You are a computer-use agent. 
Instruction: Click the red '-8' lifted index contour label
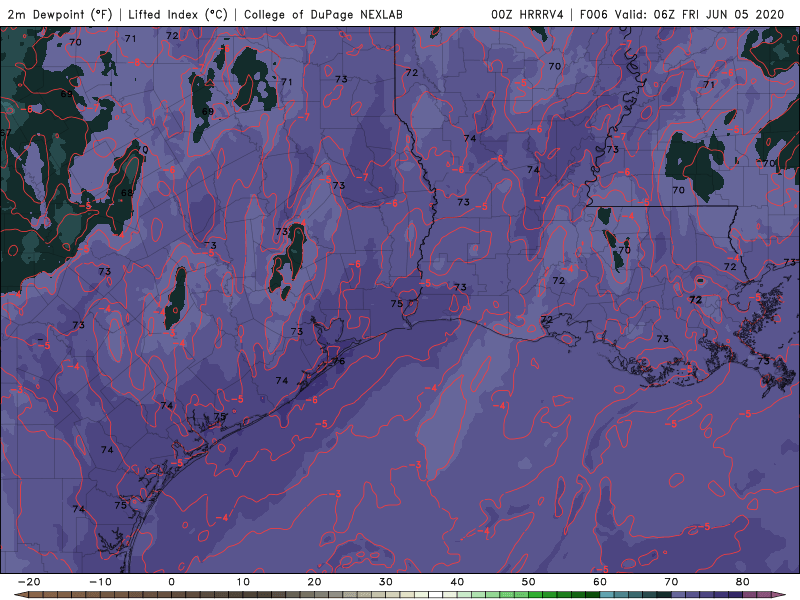click(x=135, y=62)
